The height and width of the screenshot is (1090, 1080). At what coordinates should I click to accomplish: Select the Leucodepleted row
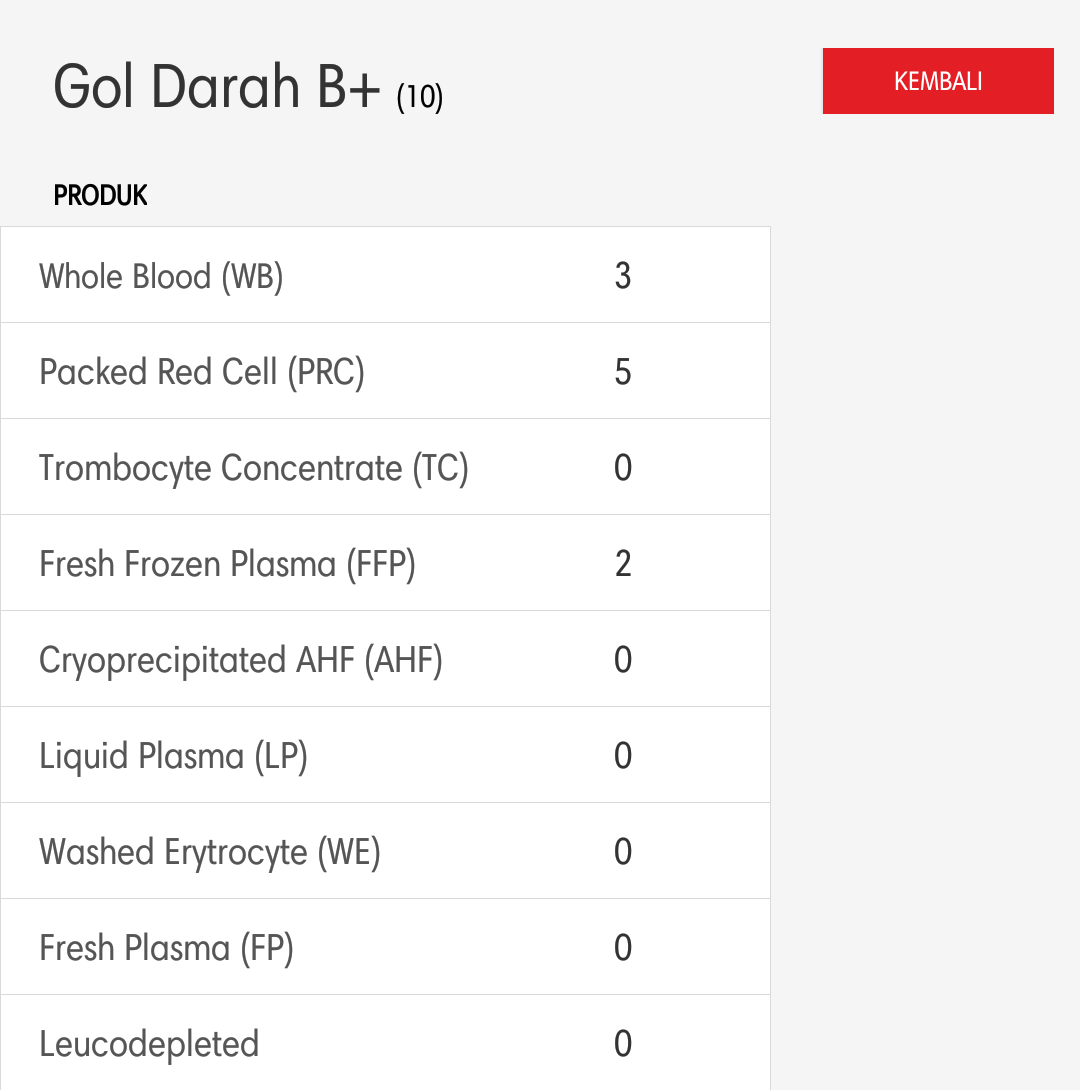pos(385,1043)
